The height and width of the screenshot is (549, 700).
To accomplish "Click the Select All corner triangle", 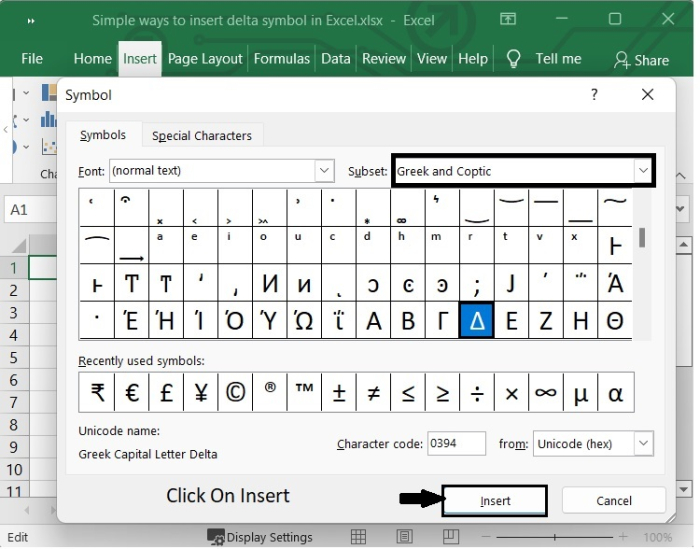I will click(18, 247).
